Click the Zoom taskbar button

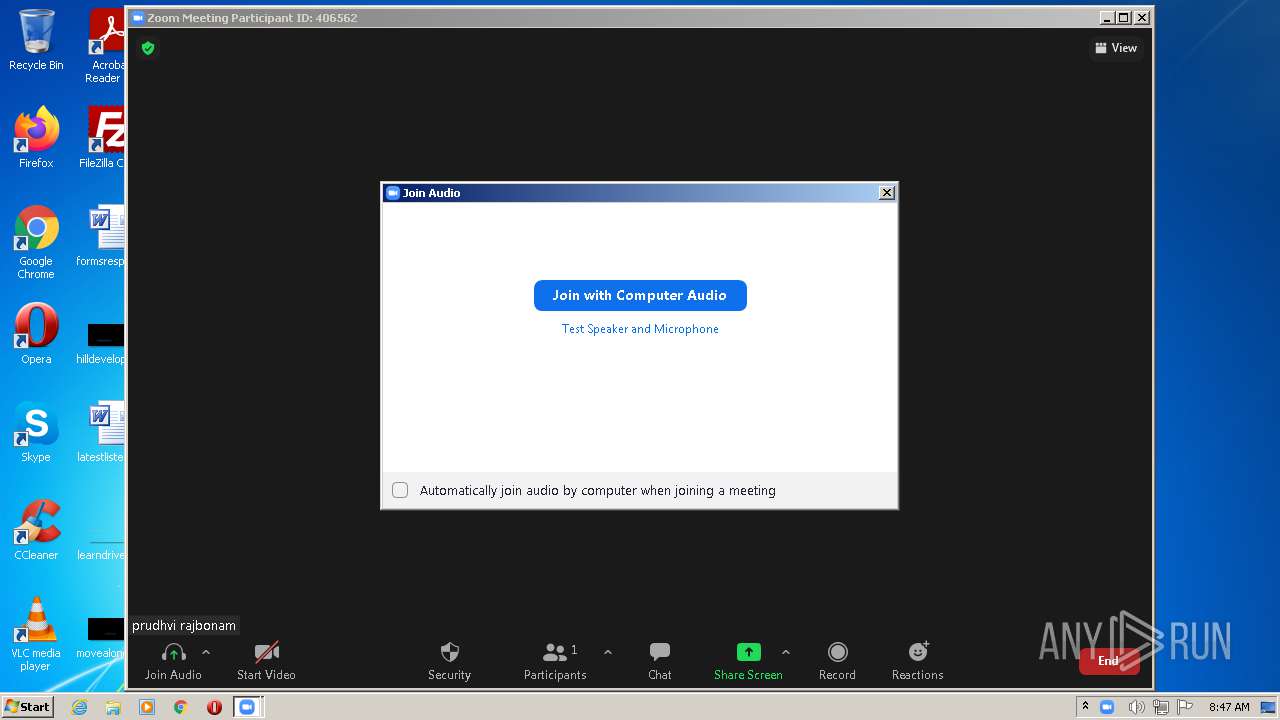(x=247, y=707)
